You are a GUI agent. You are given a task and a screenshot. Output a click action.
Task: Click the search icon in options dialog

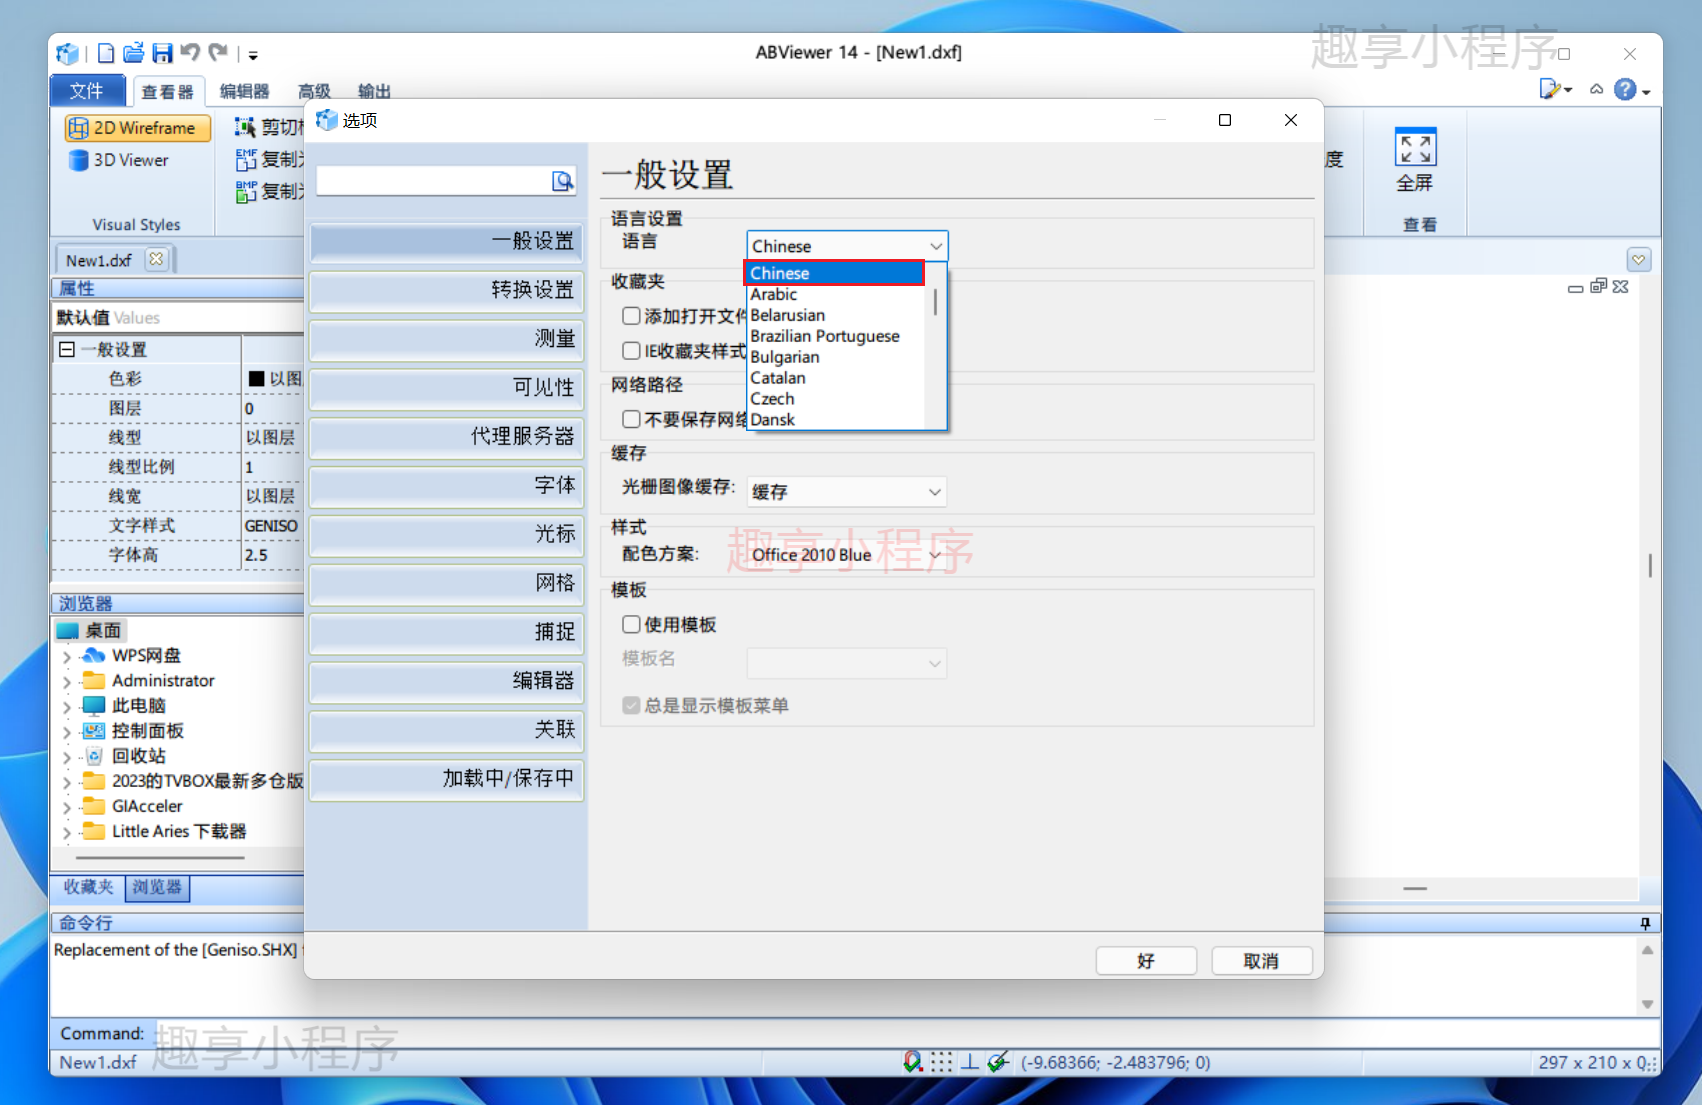point(563,181)
